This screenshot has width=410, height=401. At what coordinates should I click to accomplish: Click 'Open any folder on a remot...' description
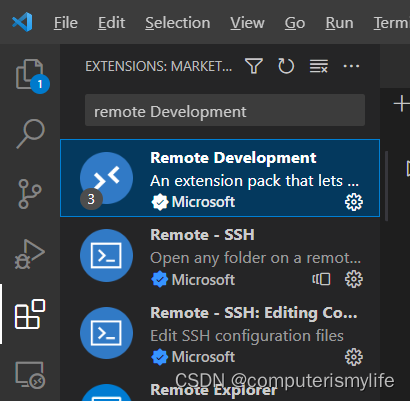[x=255, y=258]
